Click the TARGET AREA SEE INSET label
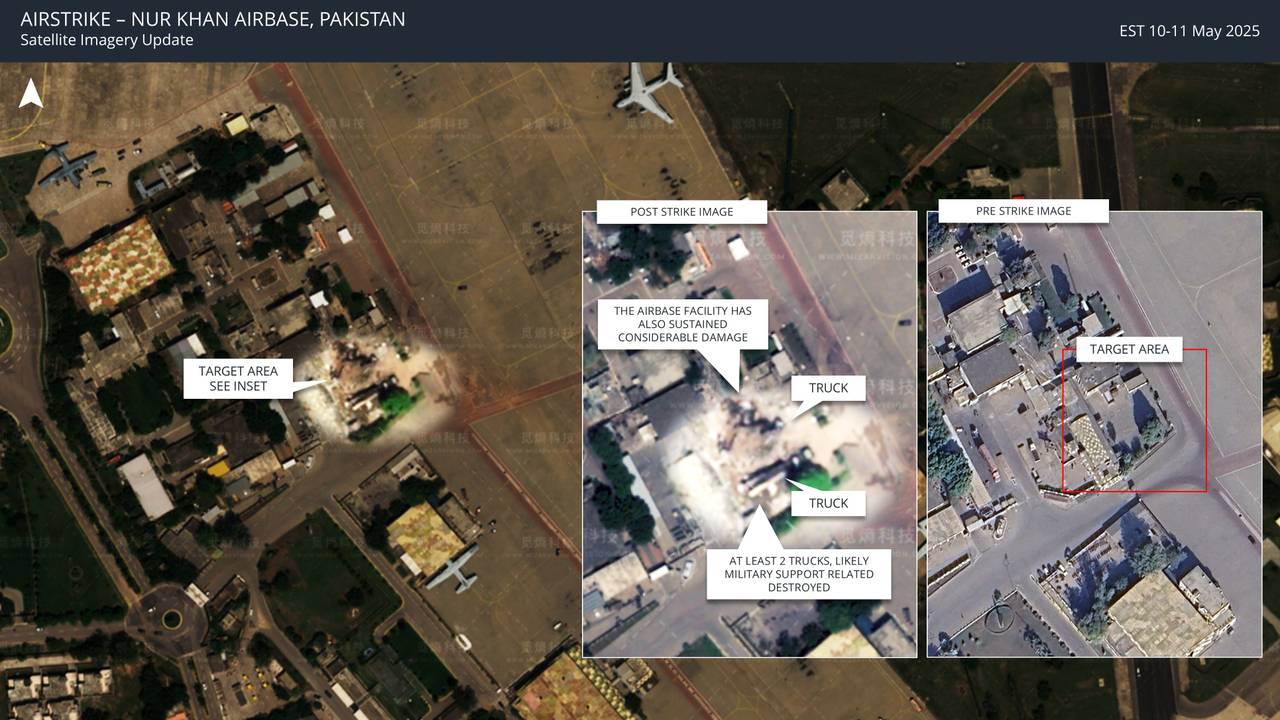Image resolution: width=1280 pixels, height=720 pixels. 238,379
